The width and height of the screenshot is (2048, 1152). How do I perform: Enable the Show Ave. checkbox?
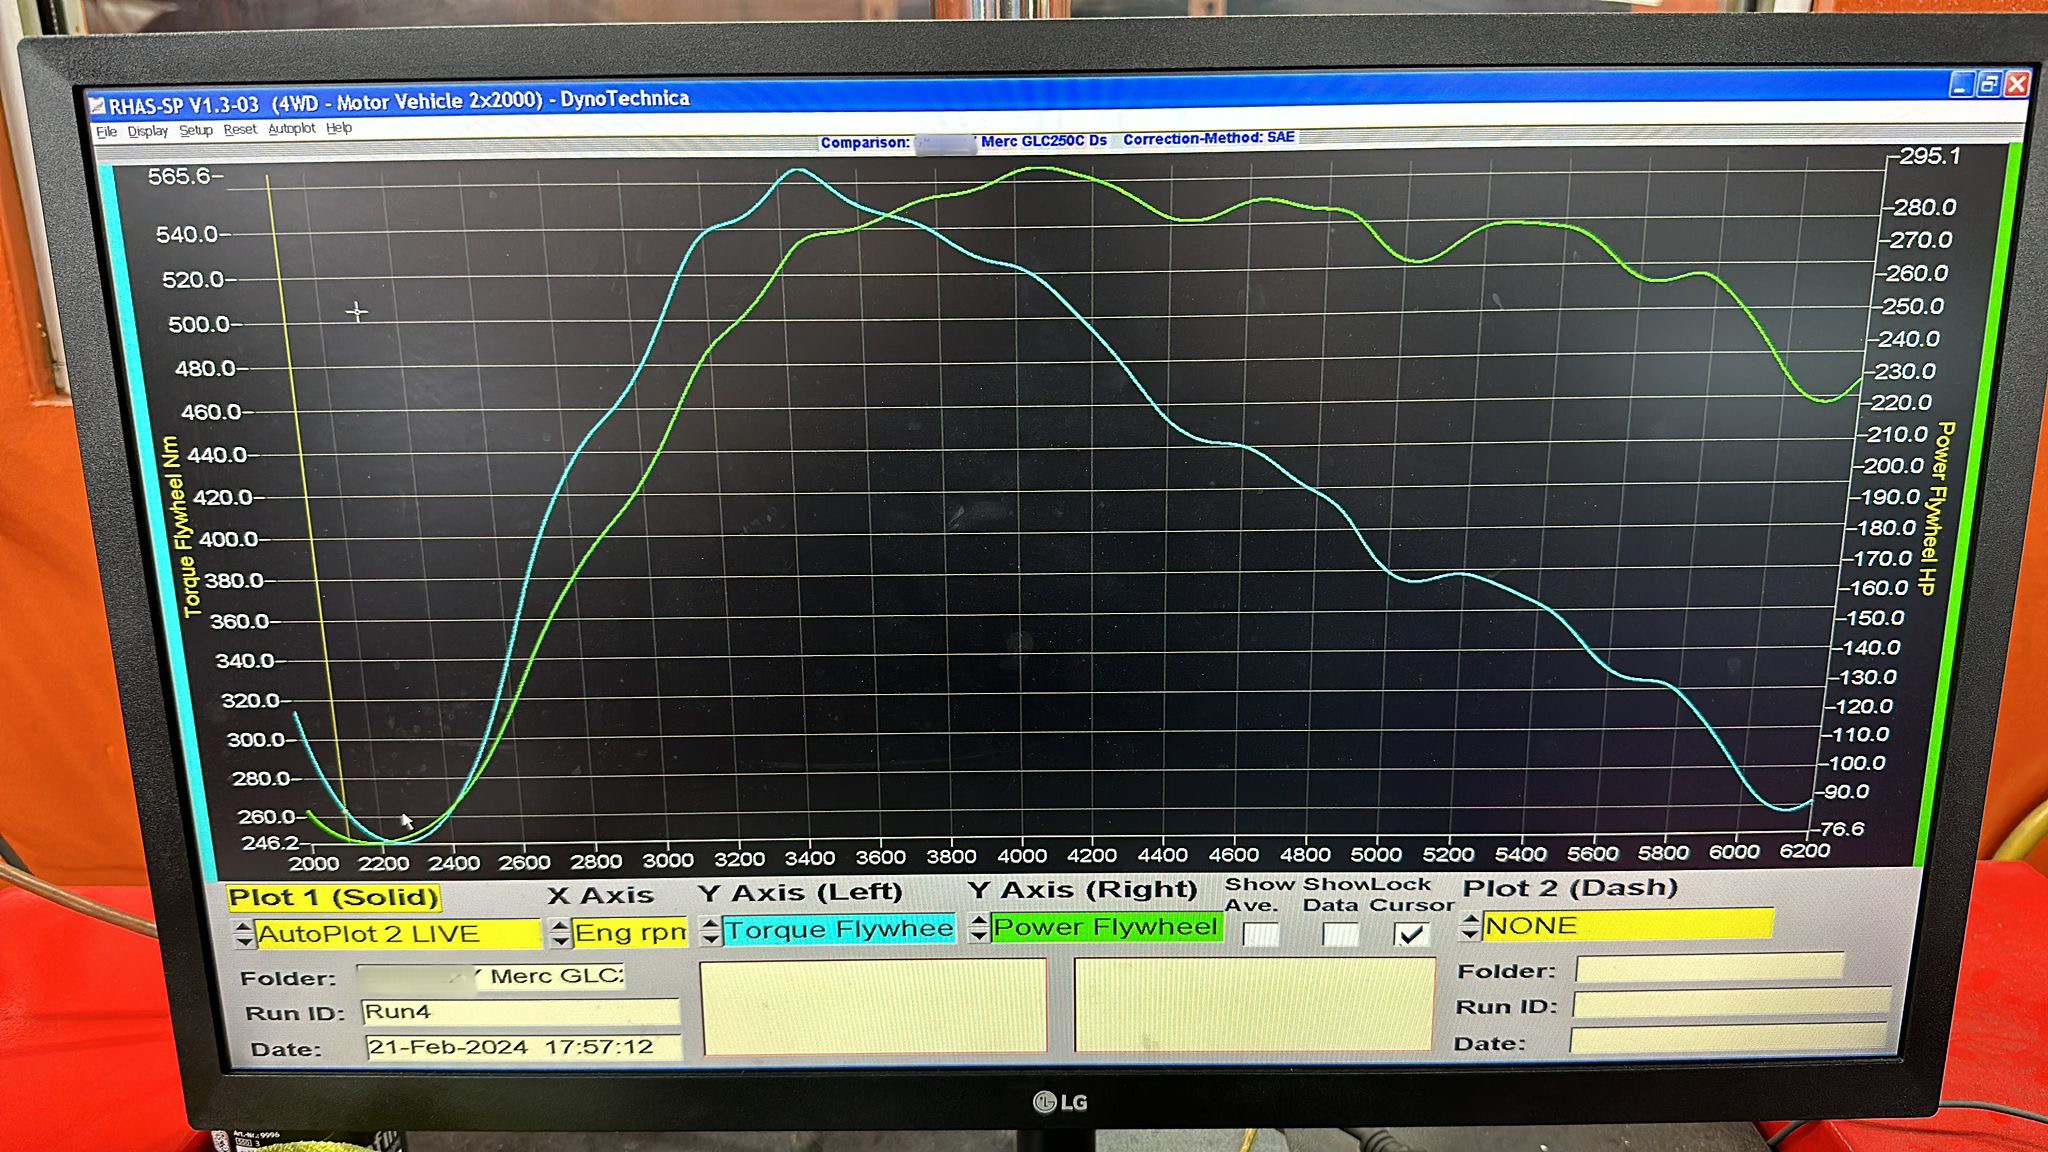click(x=1260, y=934)
